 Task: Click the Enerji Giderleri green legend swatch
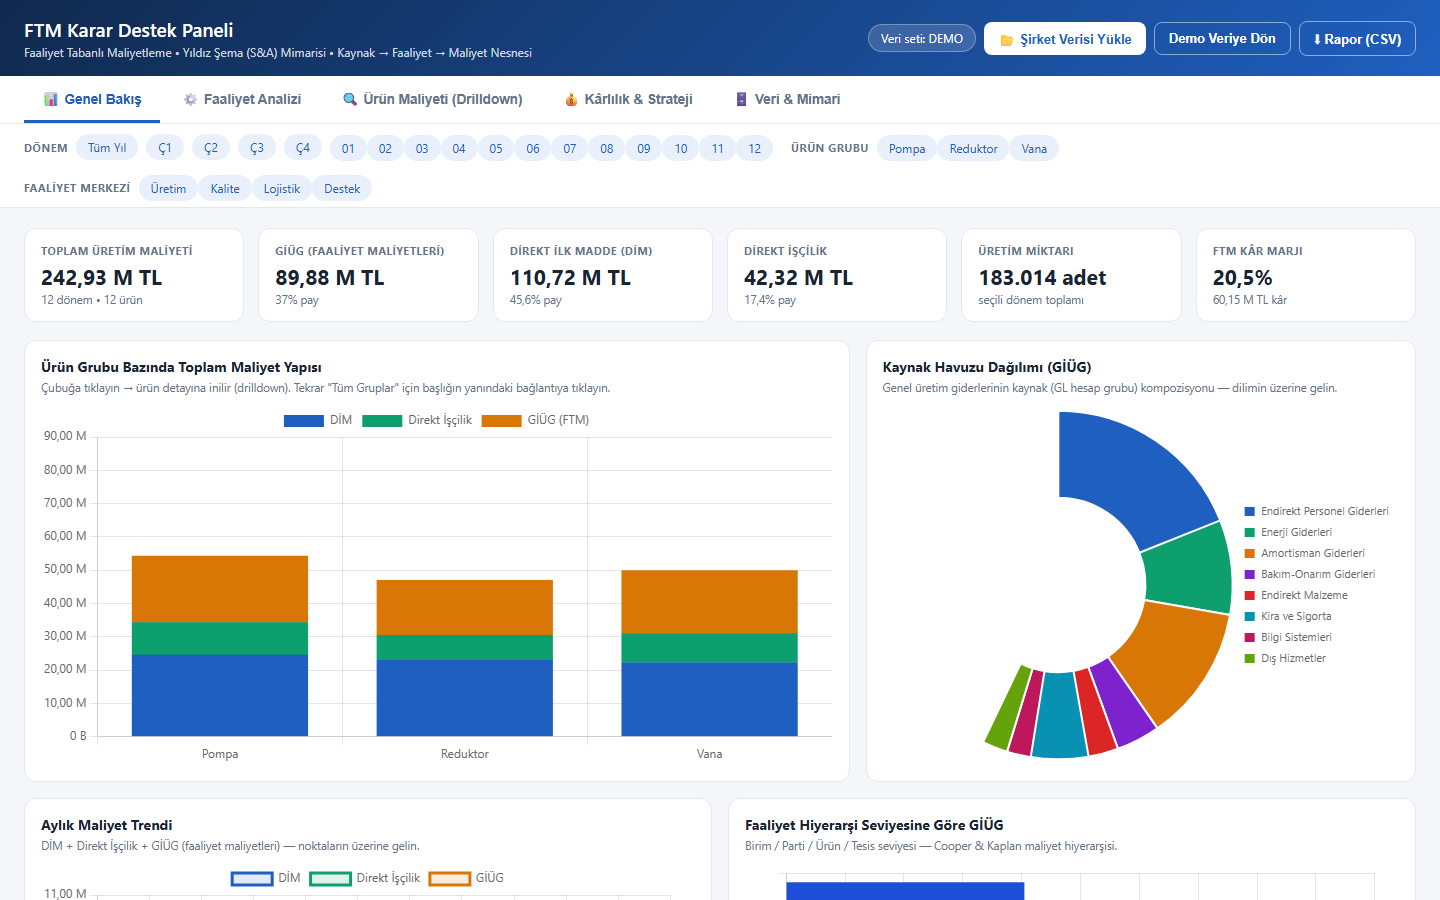tap(1250, 532)
